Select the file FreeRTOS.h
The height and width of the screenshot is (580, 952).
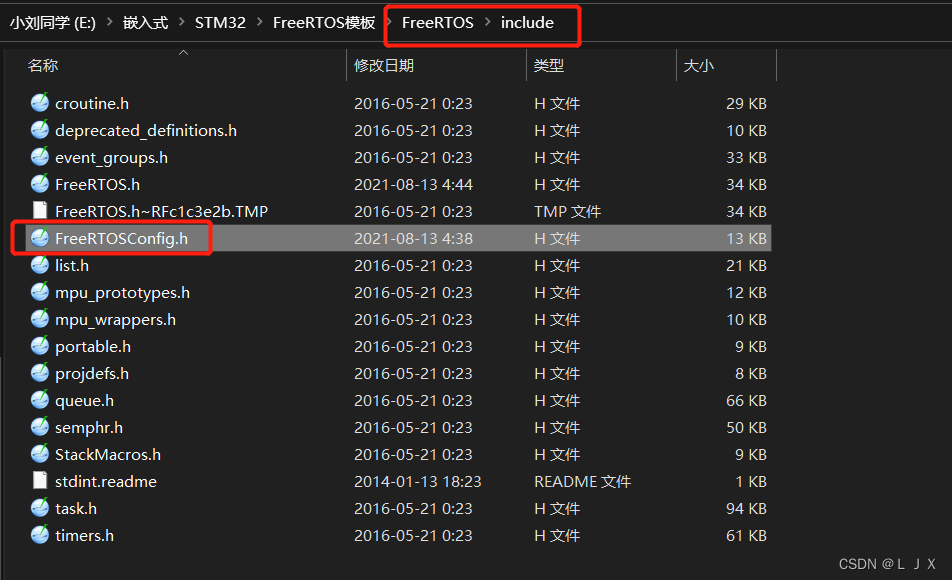click(x=97, y=184)
